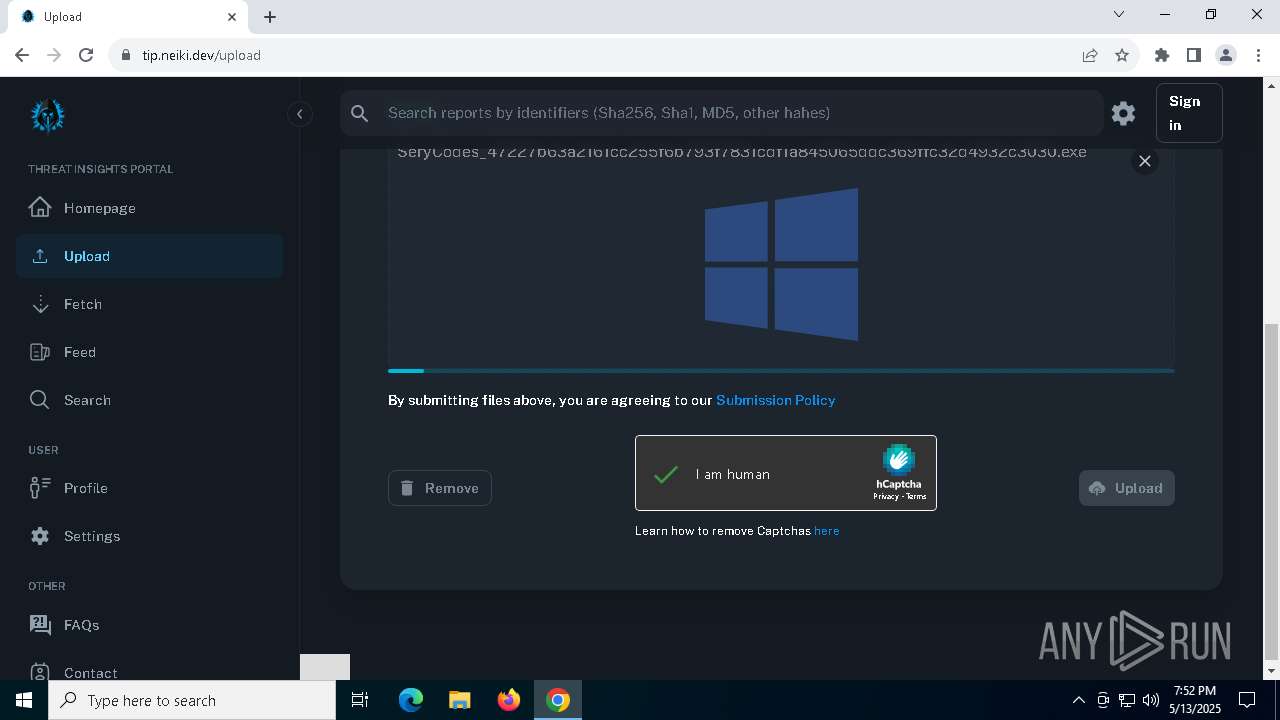Screen dimensions: 1280x720
Task: Open the hCaptcha Privacy link
Action: pyautogui.click(x=885, y=496)
